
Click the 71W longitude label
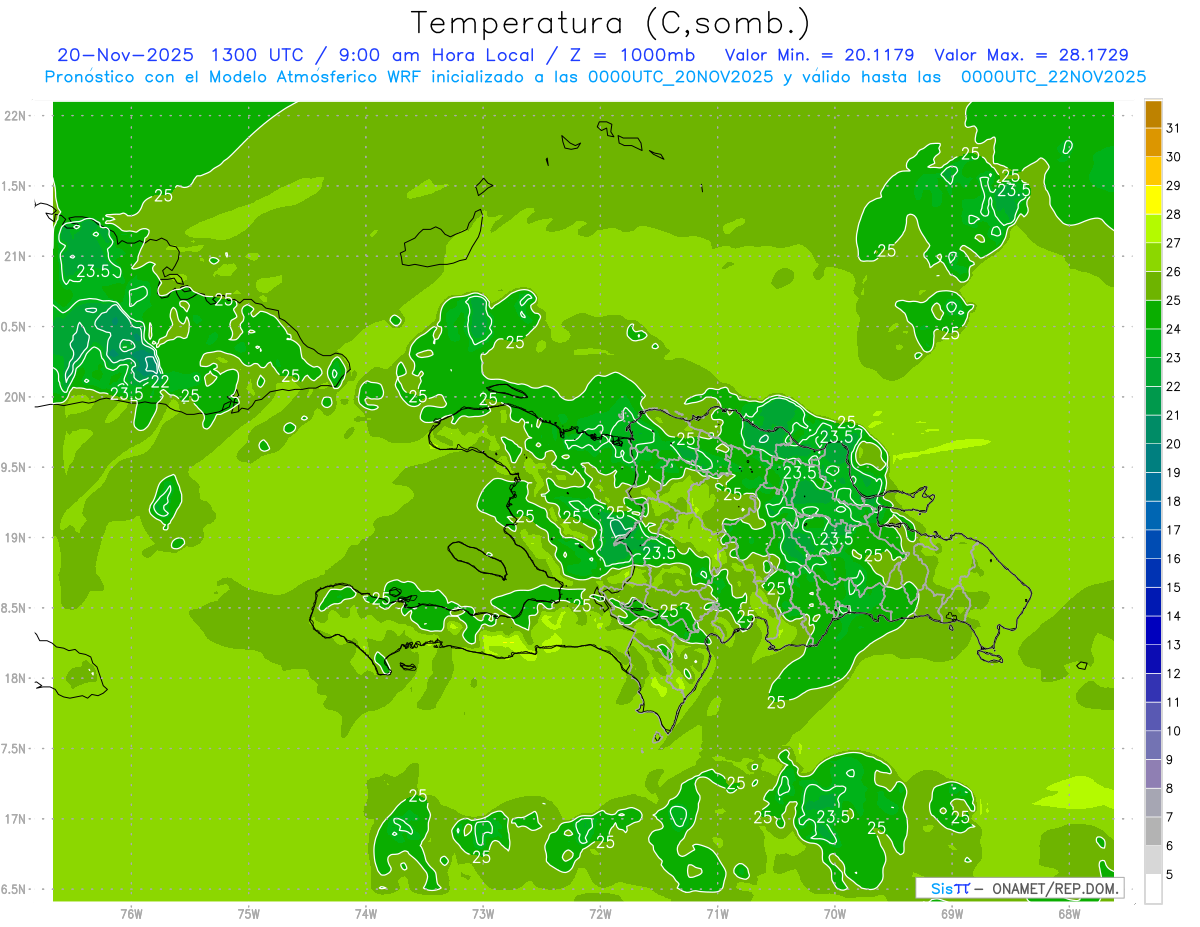717,913
